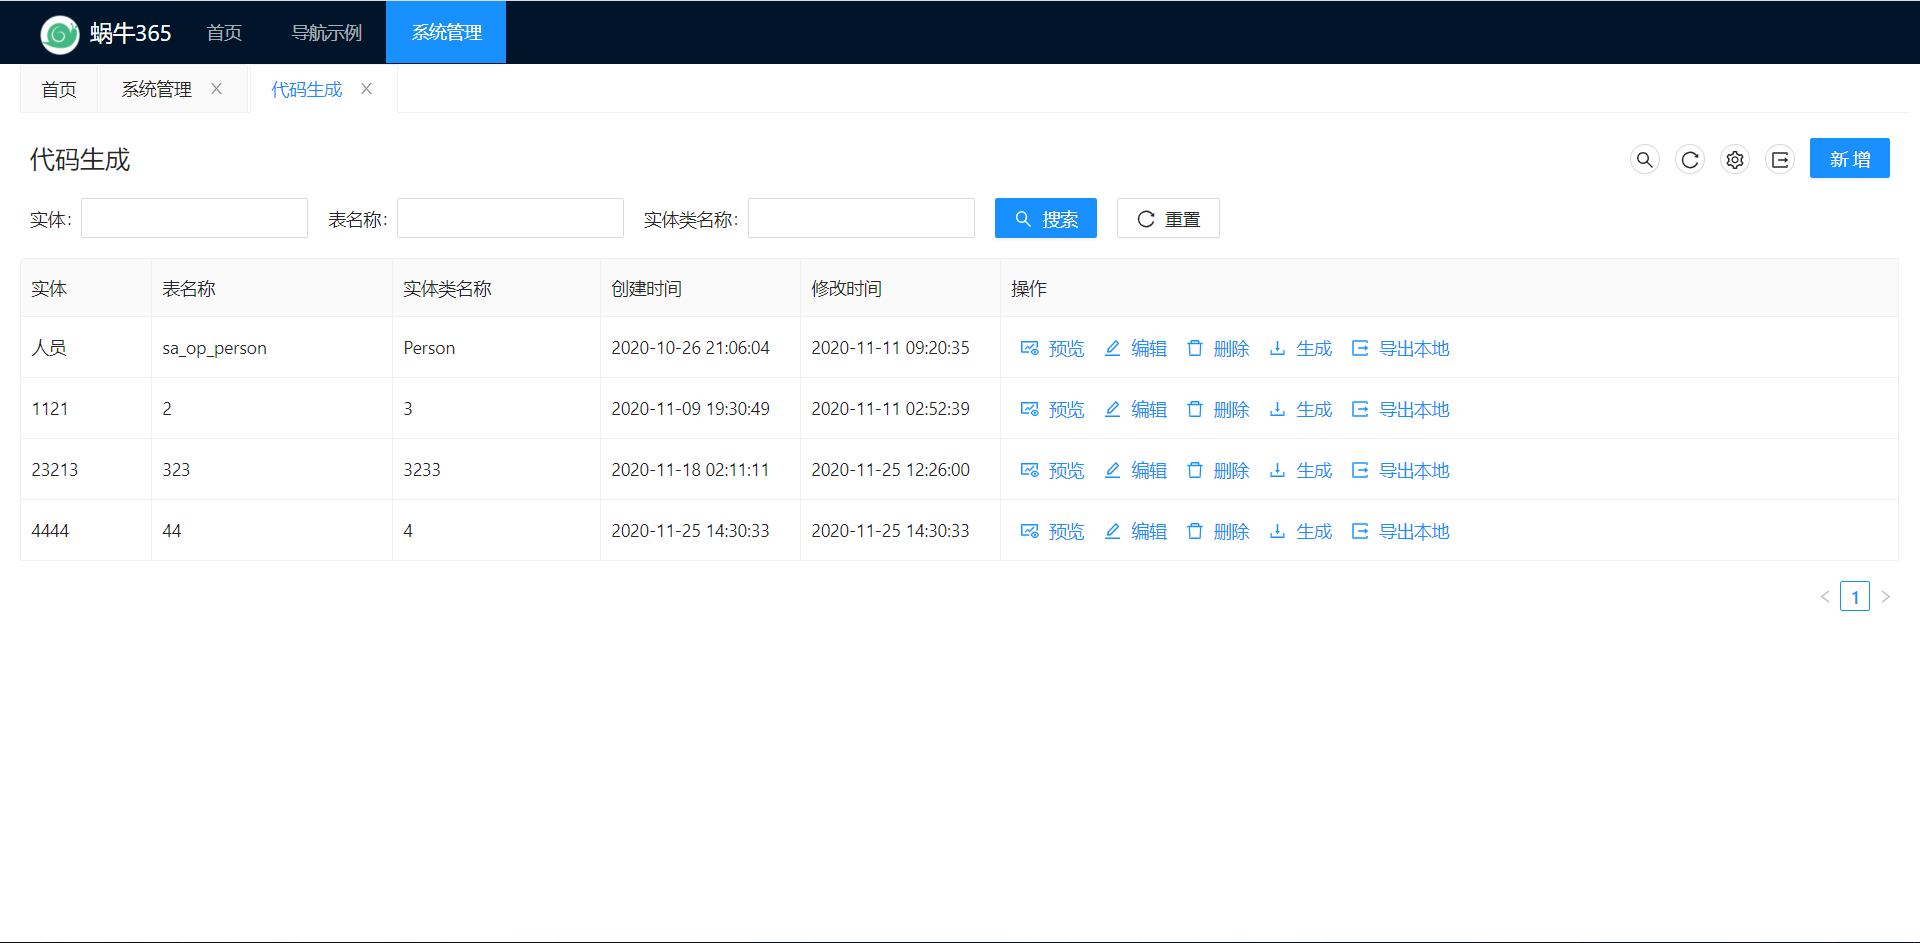Select 系统管理 in top navigation

446,33
